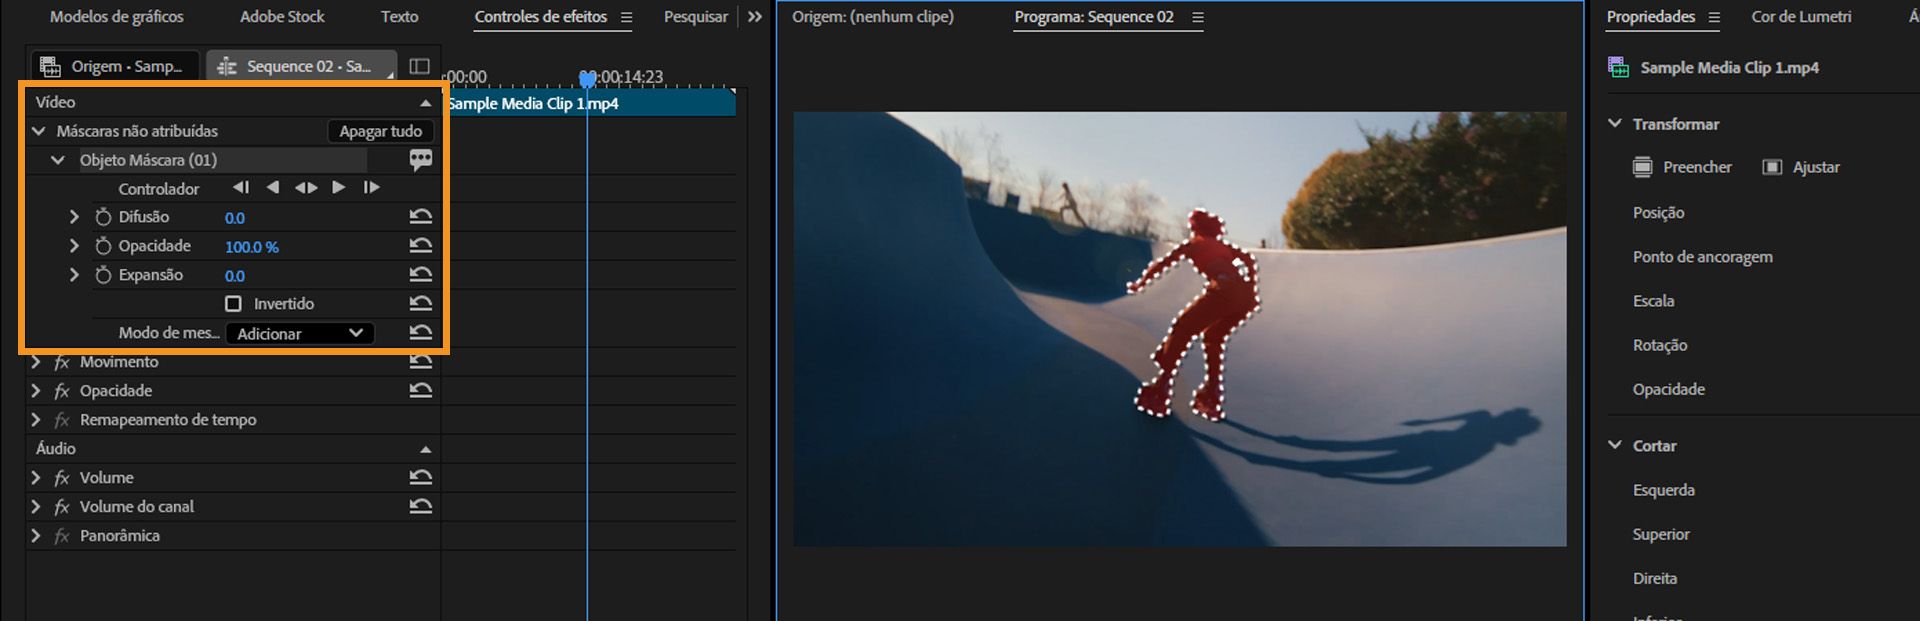1920x621 pixels.
Task: Switch to Origem: (nenhum clipe) tab
Action: (873, 17)
